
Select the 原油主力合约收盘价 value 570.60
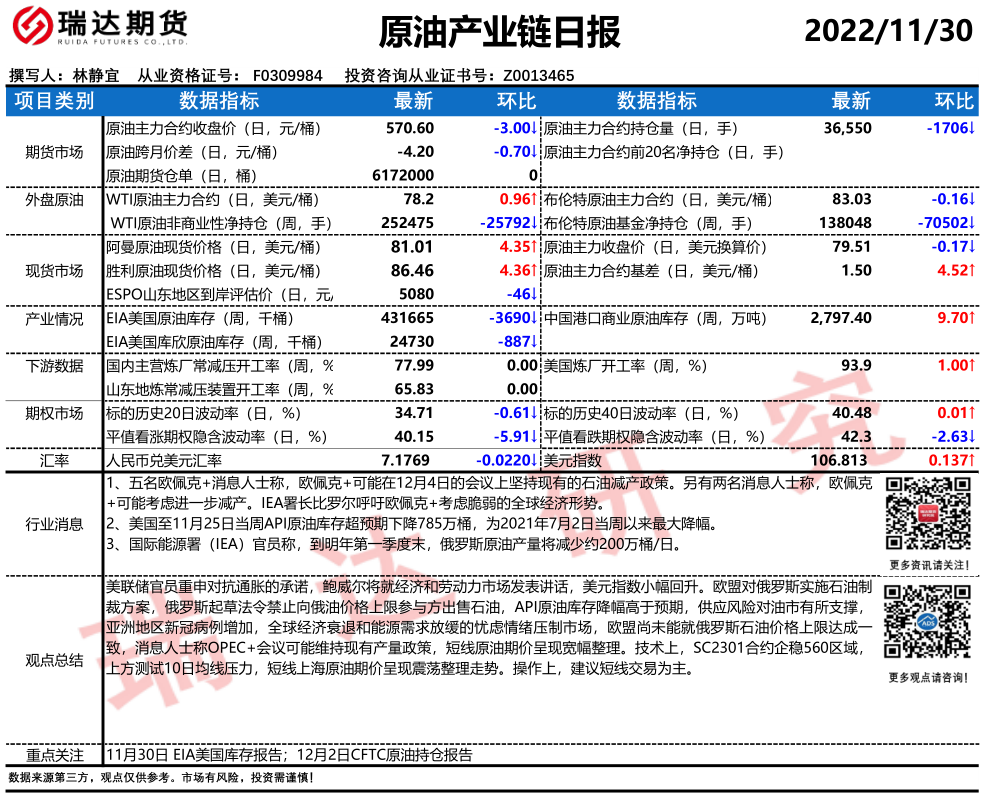click(410, 128)
